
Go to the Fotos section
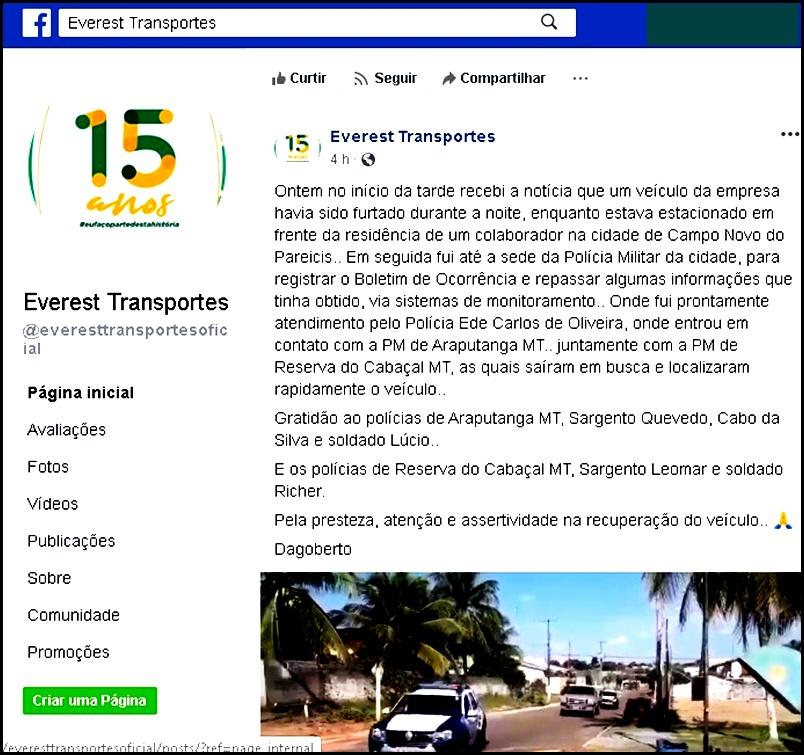48,467
